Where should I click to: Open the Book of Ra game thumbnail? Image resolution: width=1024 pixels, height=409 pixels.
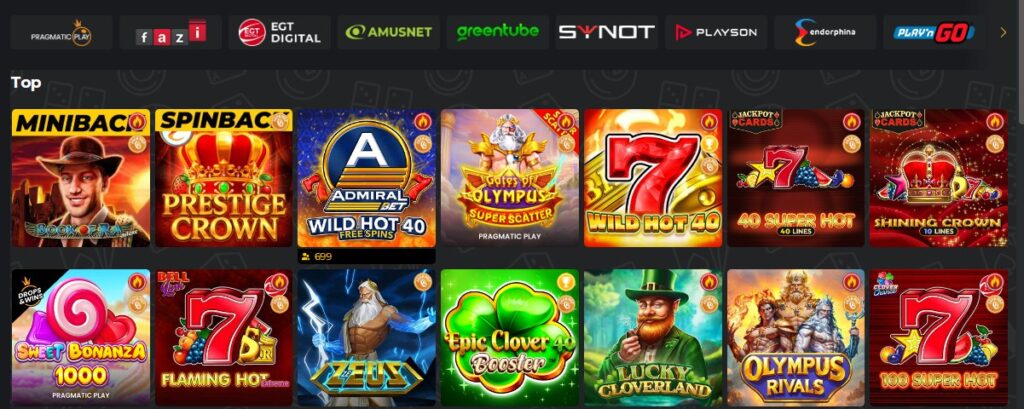point(80,178)
